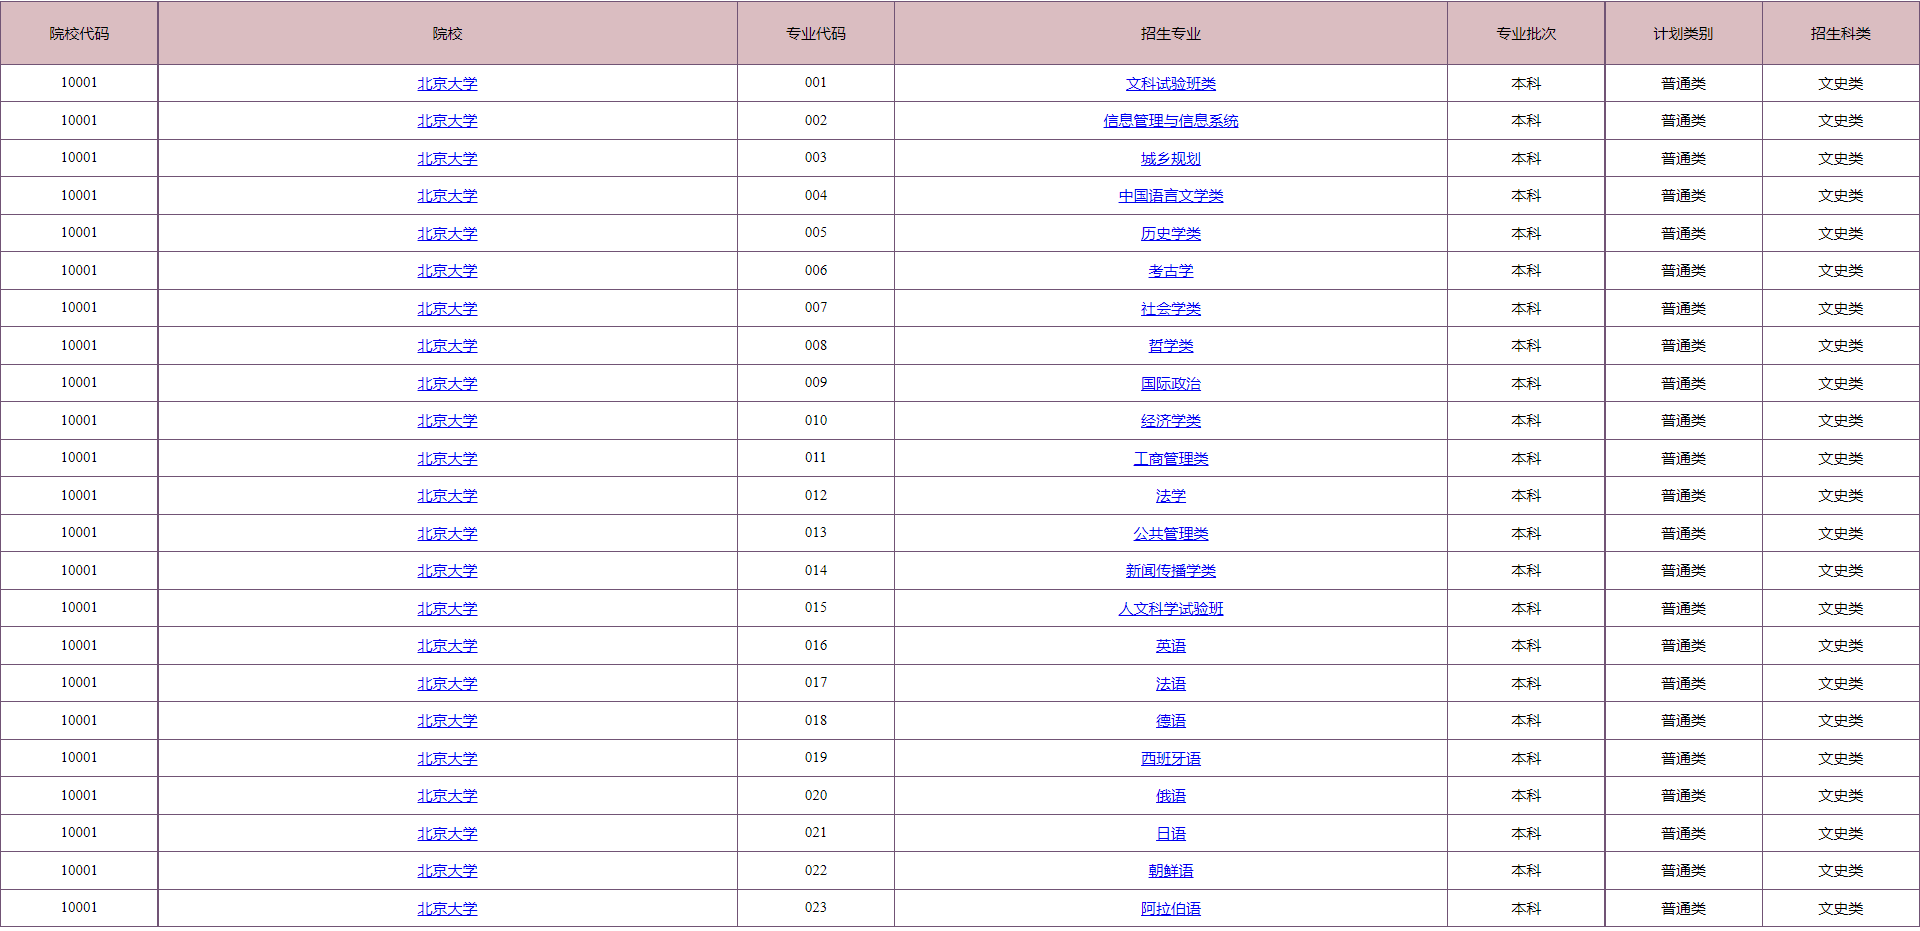Select major code cell 014
The height and width of the screenshot is (931, 1920).
(816, 571)
